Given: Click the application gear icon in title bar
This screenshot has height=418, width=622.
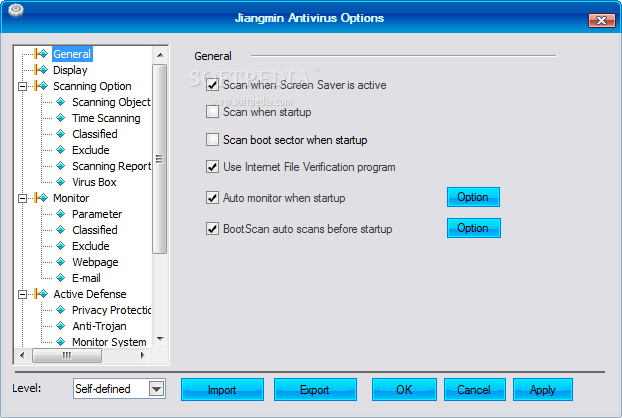Looking at the screenshot, I should [16, 10].
